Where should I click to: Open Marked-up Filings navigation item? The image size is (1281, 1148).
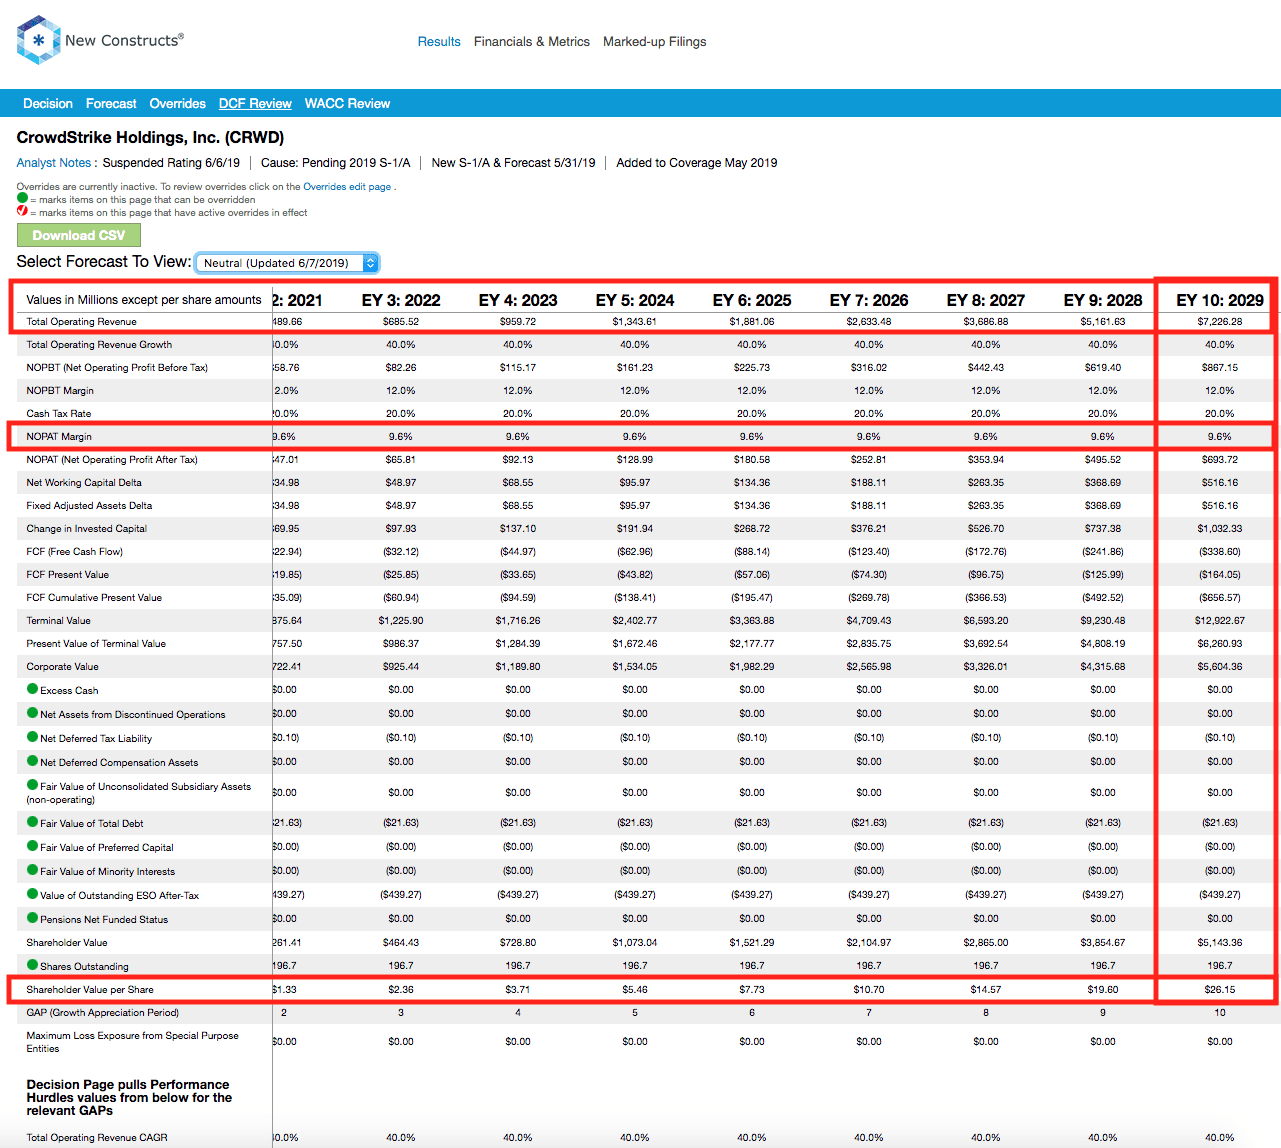point(655,42)
